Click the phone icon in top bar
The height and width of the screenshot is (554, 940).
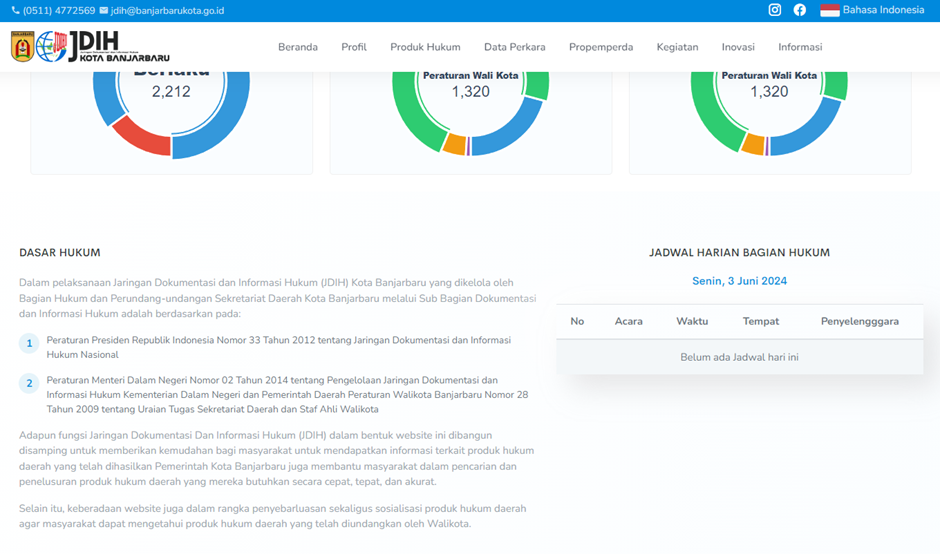click(15, 11)
